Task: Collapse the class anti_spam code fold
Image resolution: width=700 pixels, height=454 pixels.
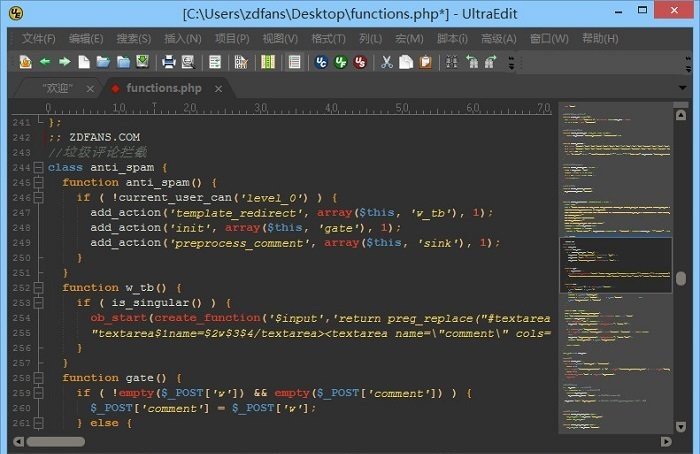Action: (x=38, y=168)
